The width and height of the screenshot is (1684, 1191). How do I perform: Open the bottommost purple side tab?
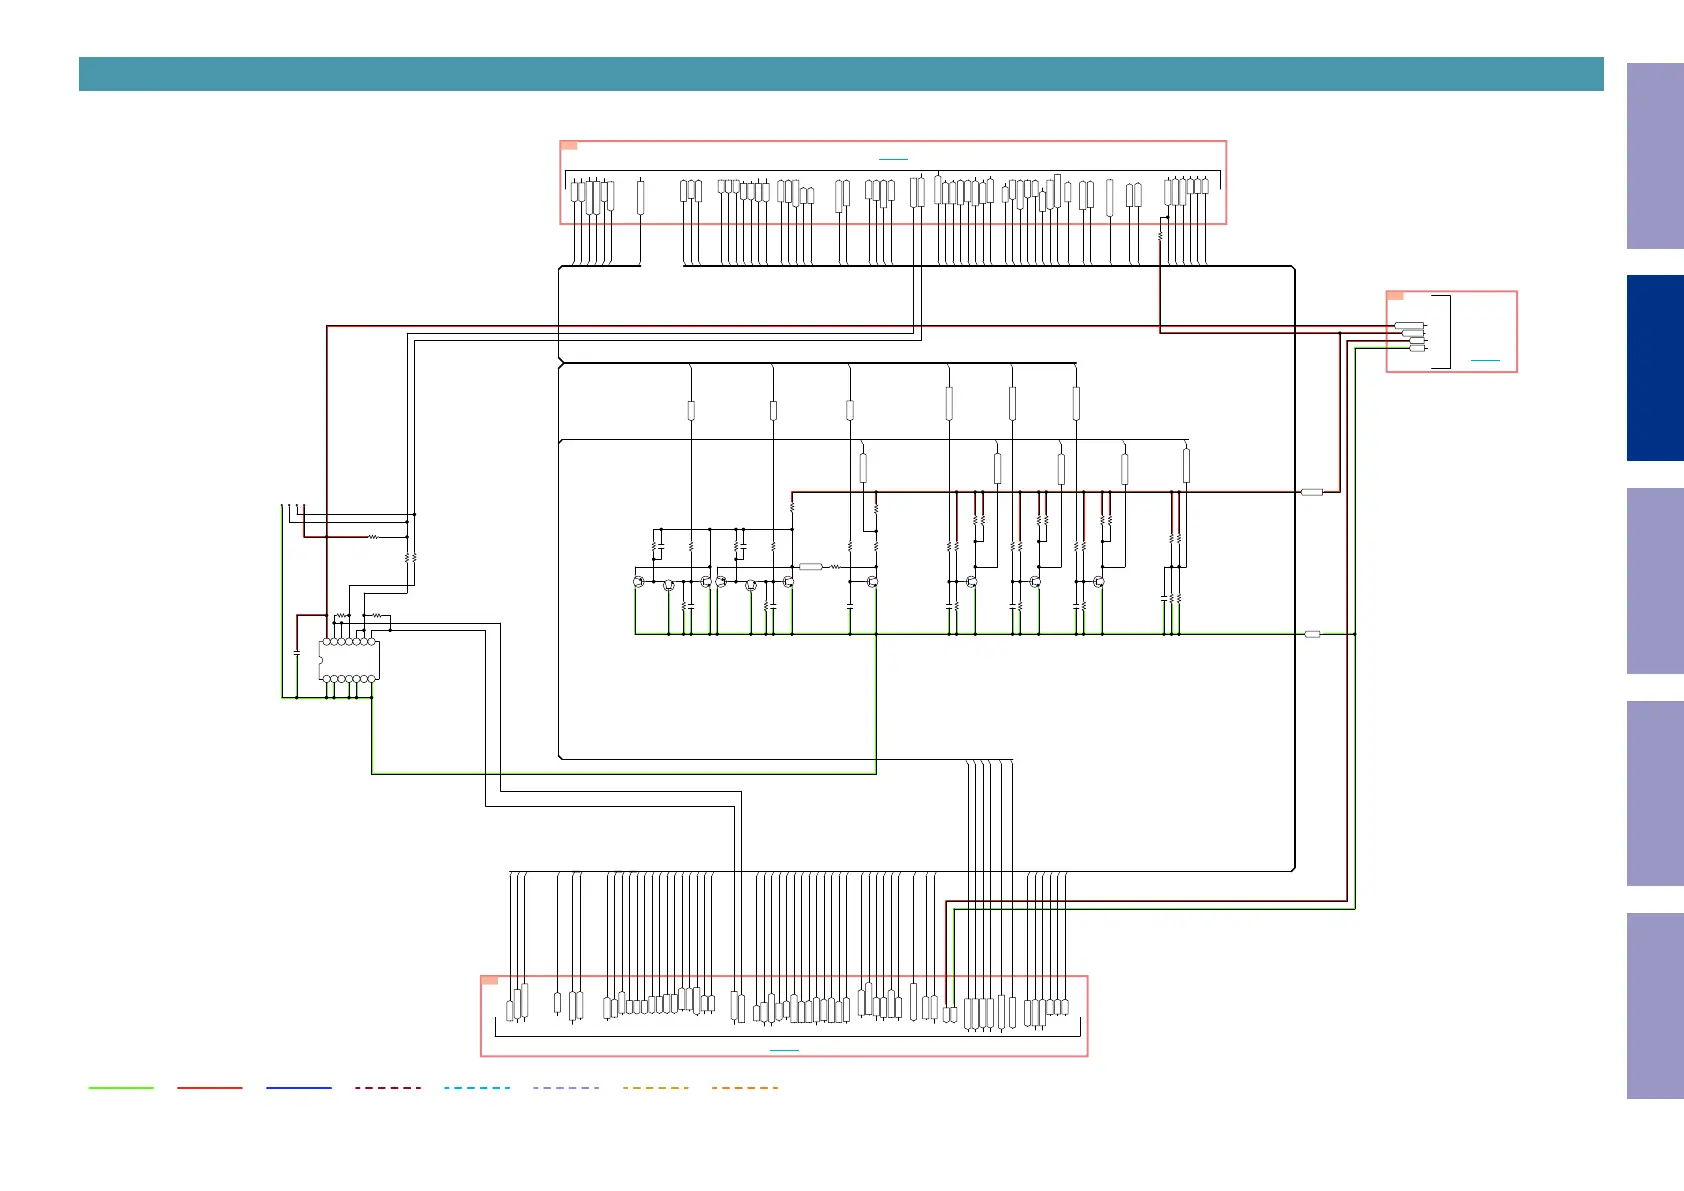1655,1006
